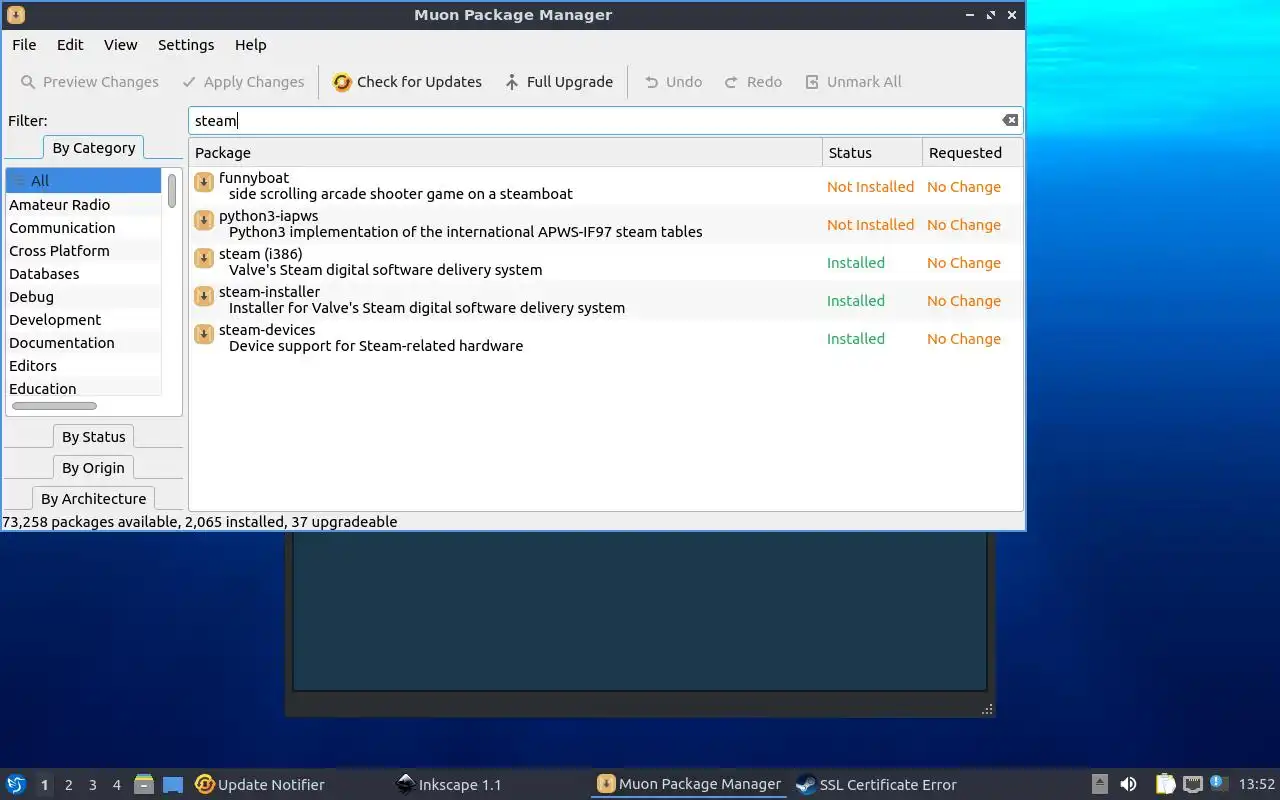Sort by the Status column header
Viewport: 1280px width, 800px height.
(872, 153)
